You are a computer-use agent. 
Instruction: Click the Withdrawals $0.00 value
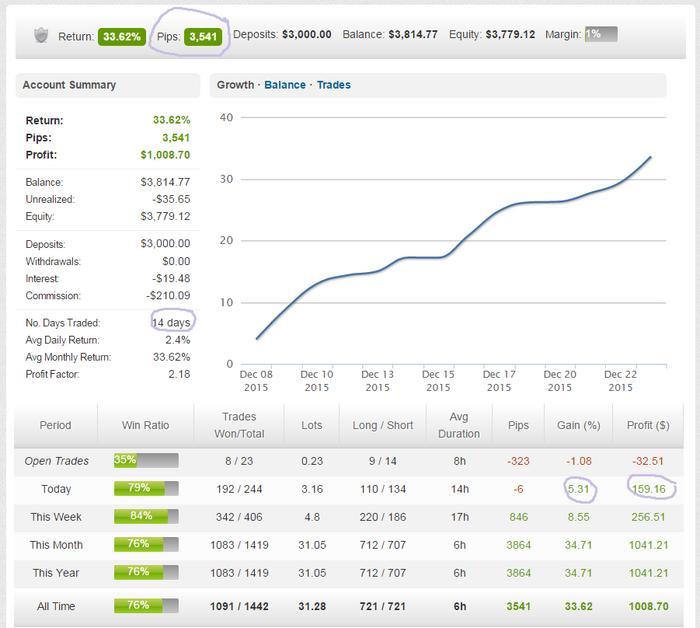point(176,261)
